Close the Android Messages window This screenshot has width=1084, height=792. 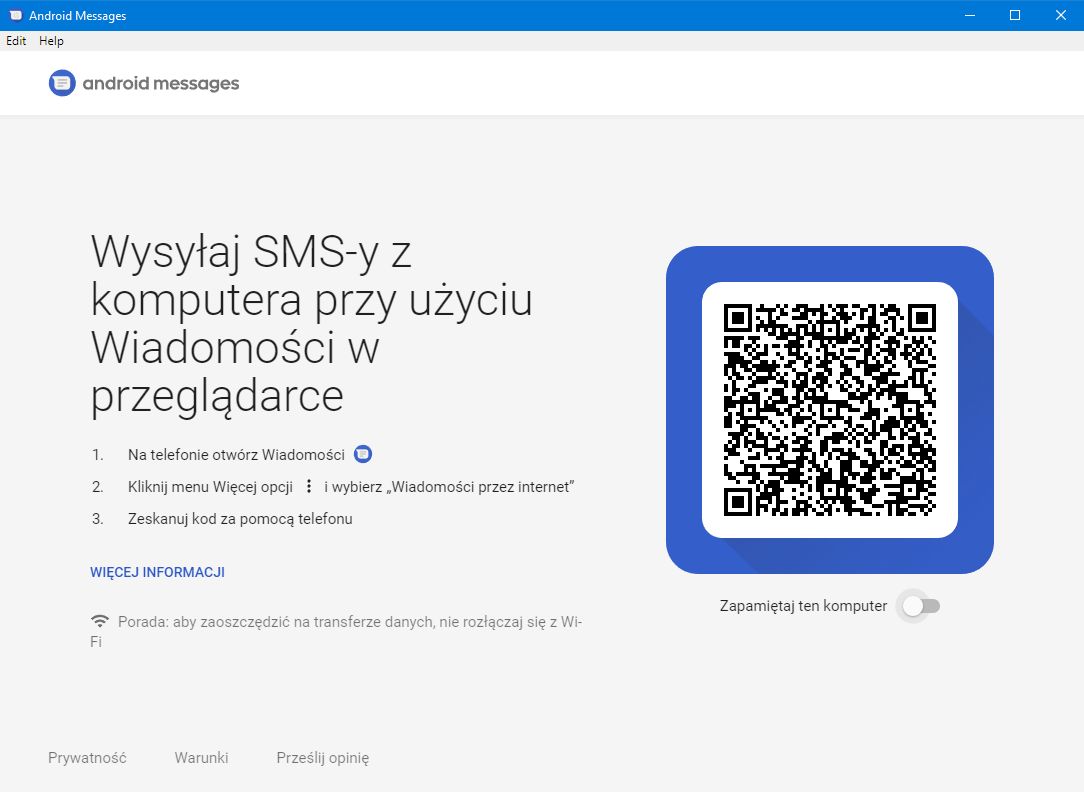(x=1060, y=15)
